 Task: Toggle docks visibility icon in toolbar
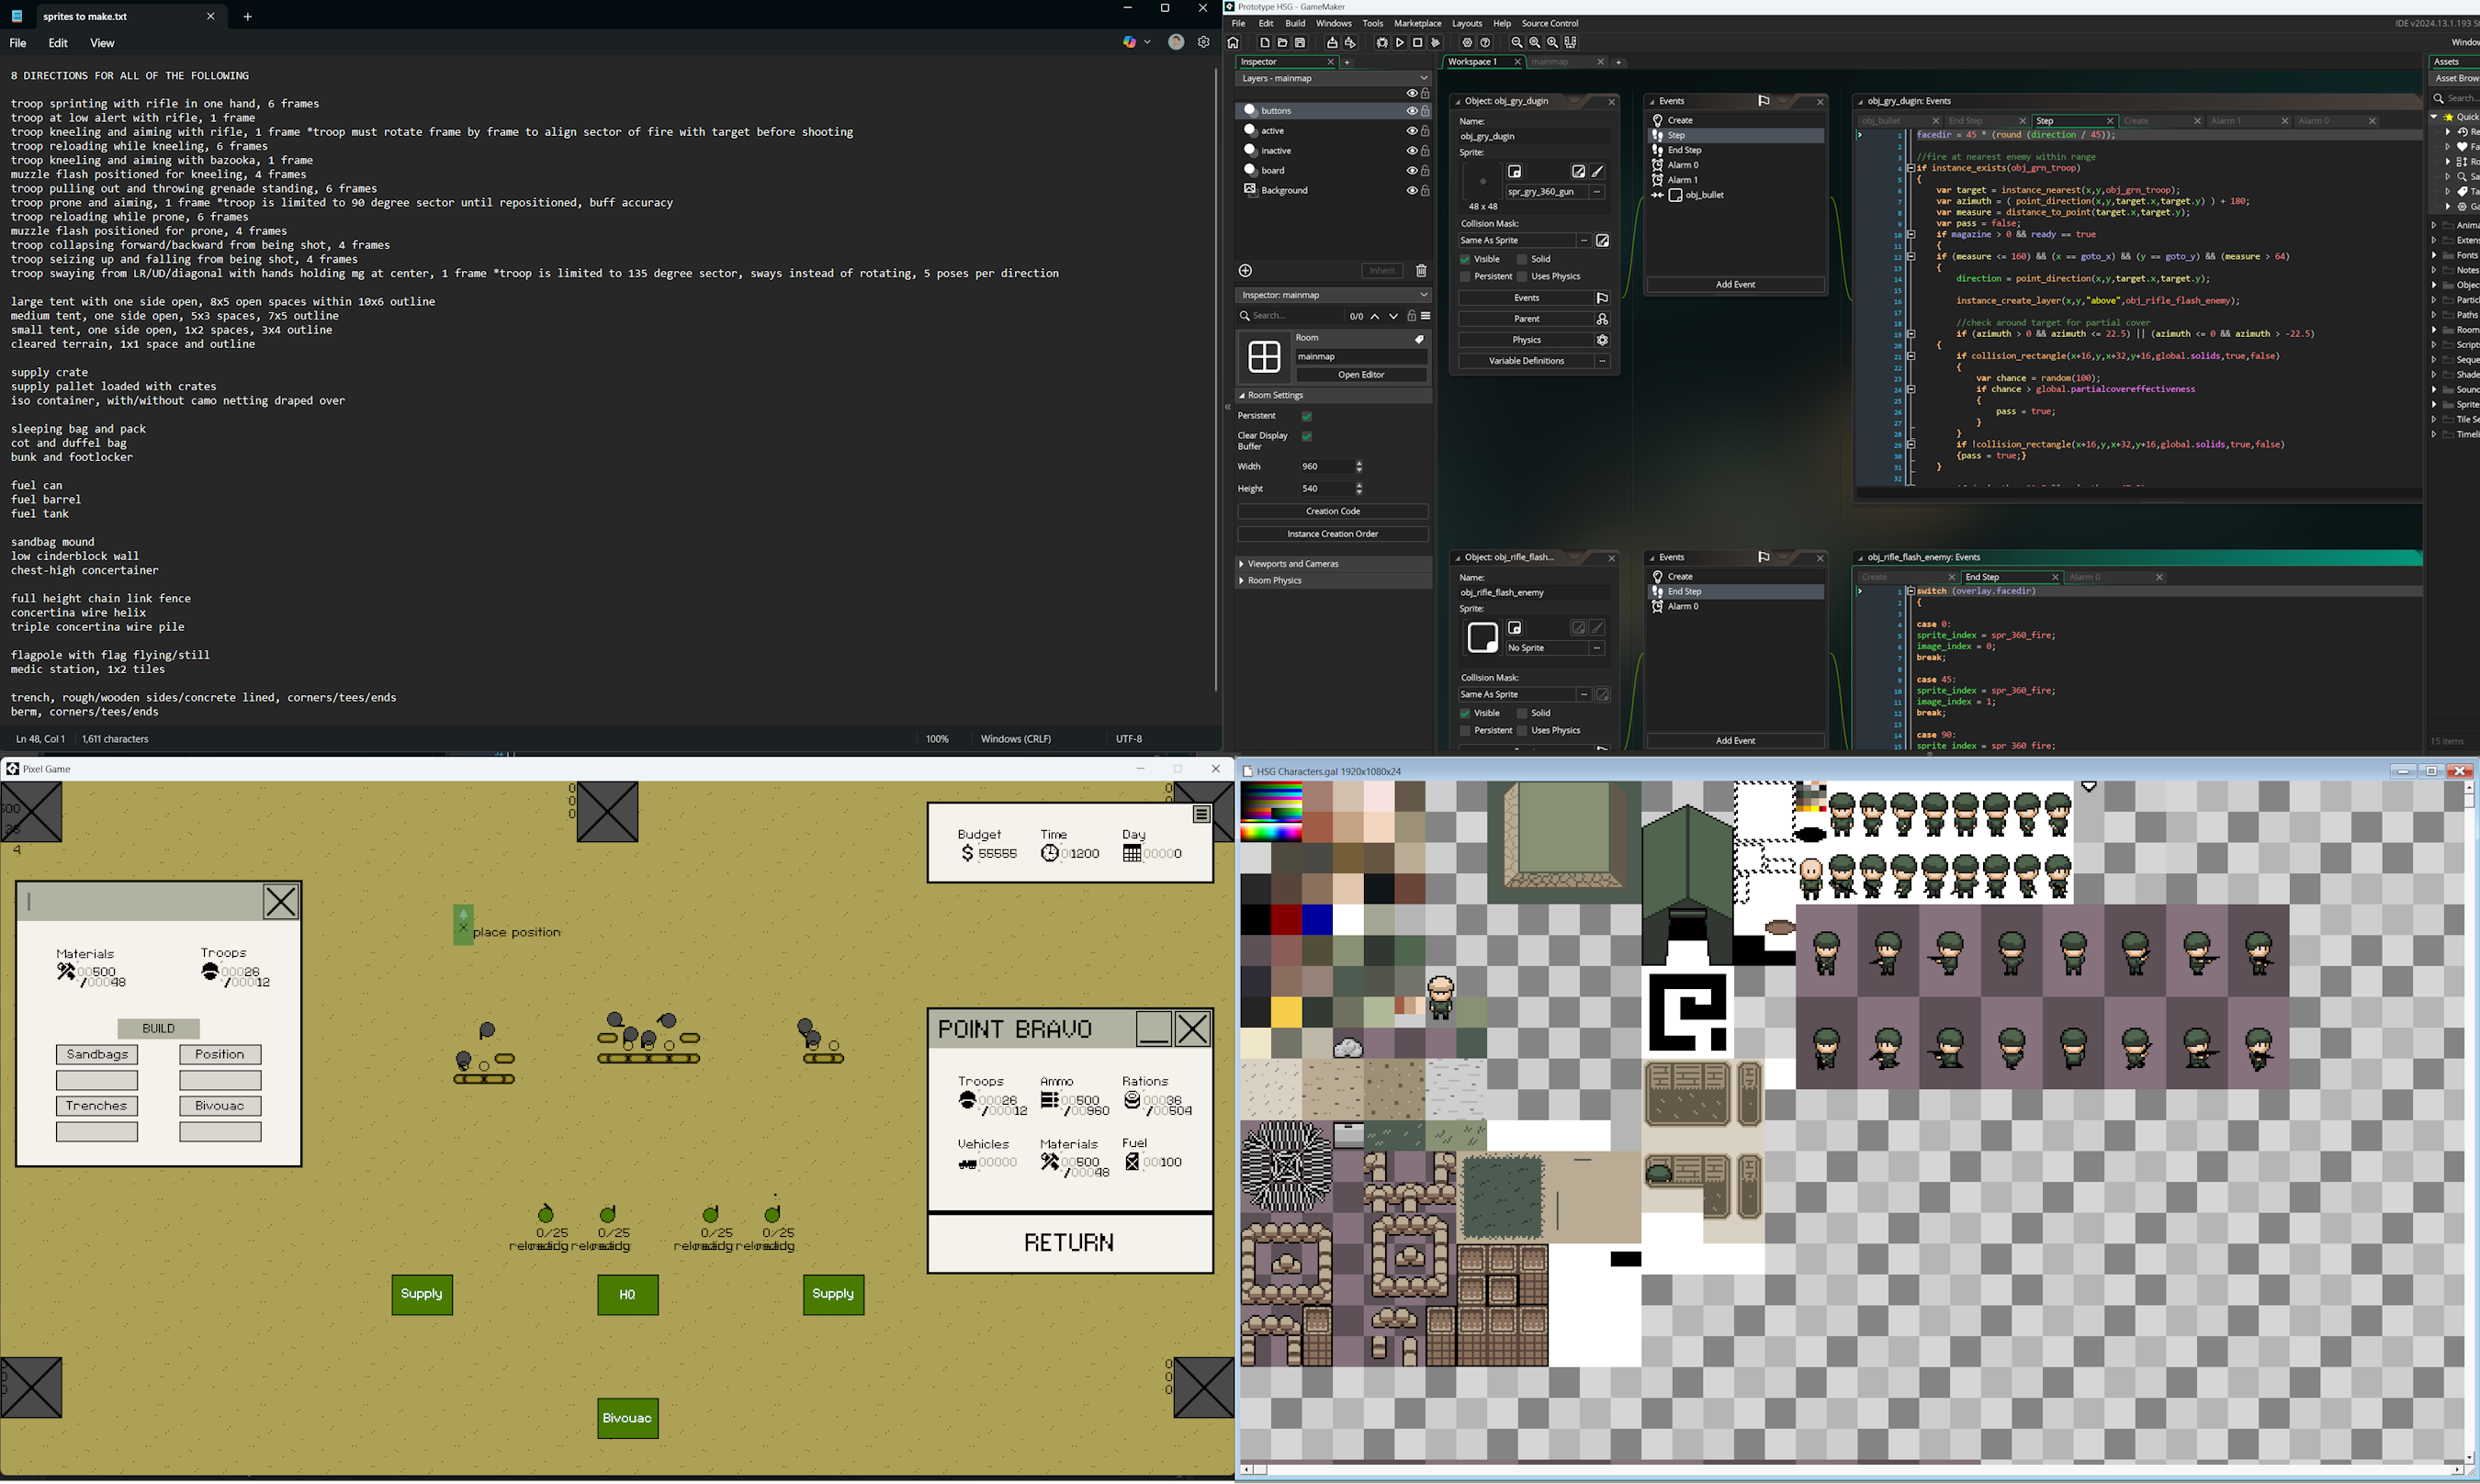click(1571, 43)
